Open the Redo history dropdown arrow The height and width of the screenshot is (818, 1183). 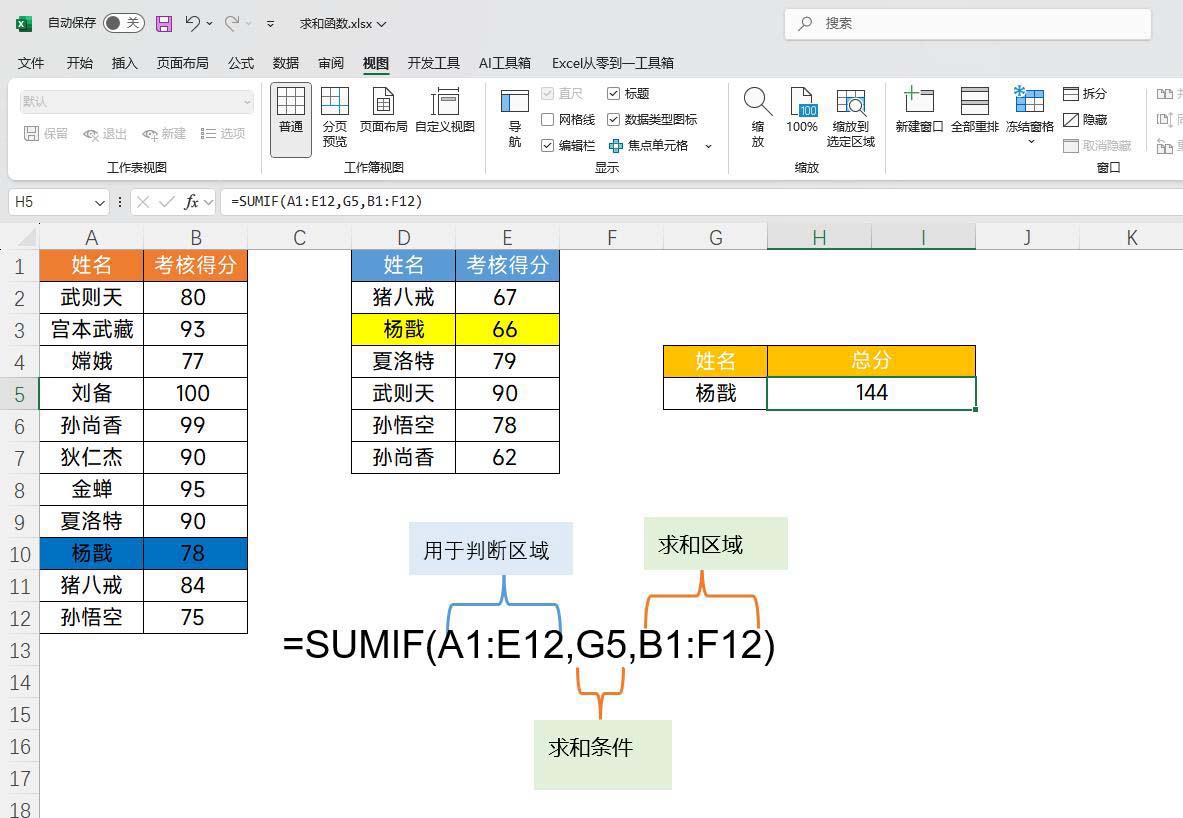pyautogui.click(x=249, y=24)
